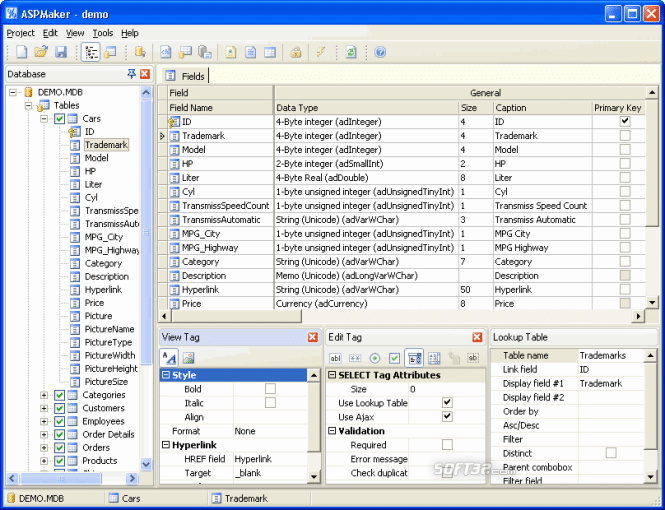The image size is (665, 510).
Task: Select the text format icon in View Tag
Action: pos(170,358)
